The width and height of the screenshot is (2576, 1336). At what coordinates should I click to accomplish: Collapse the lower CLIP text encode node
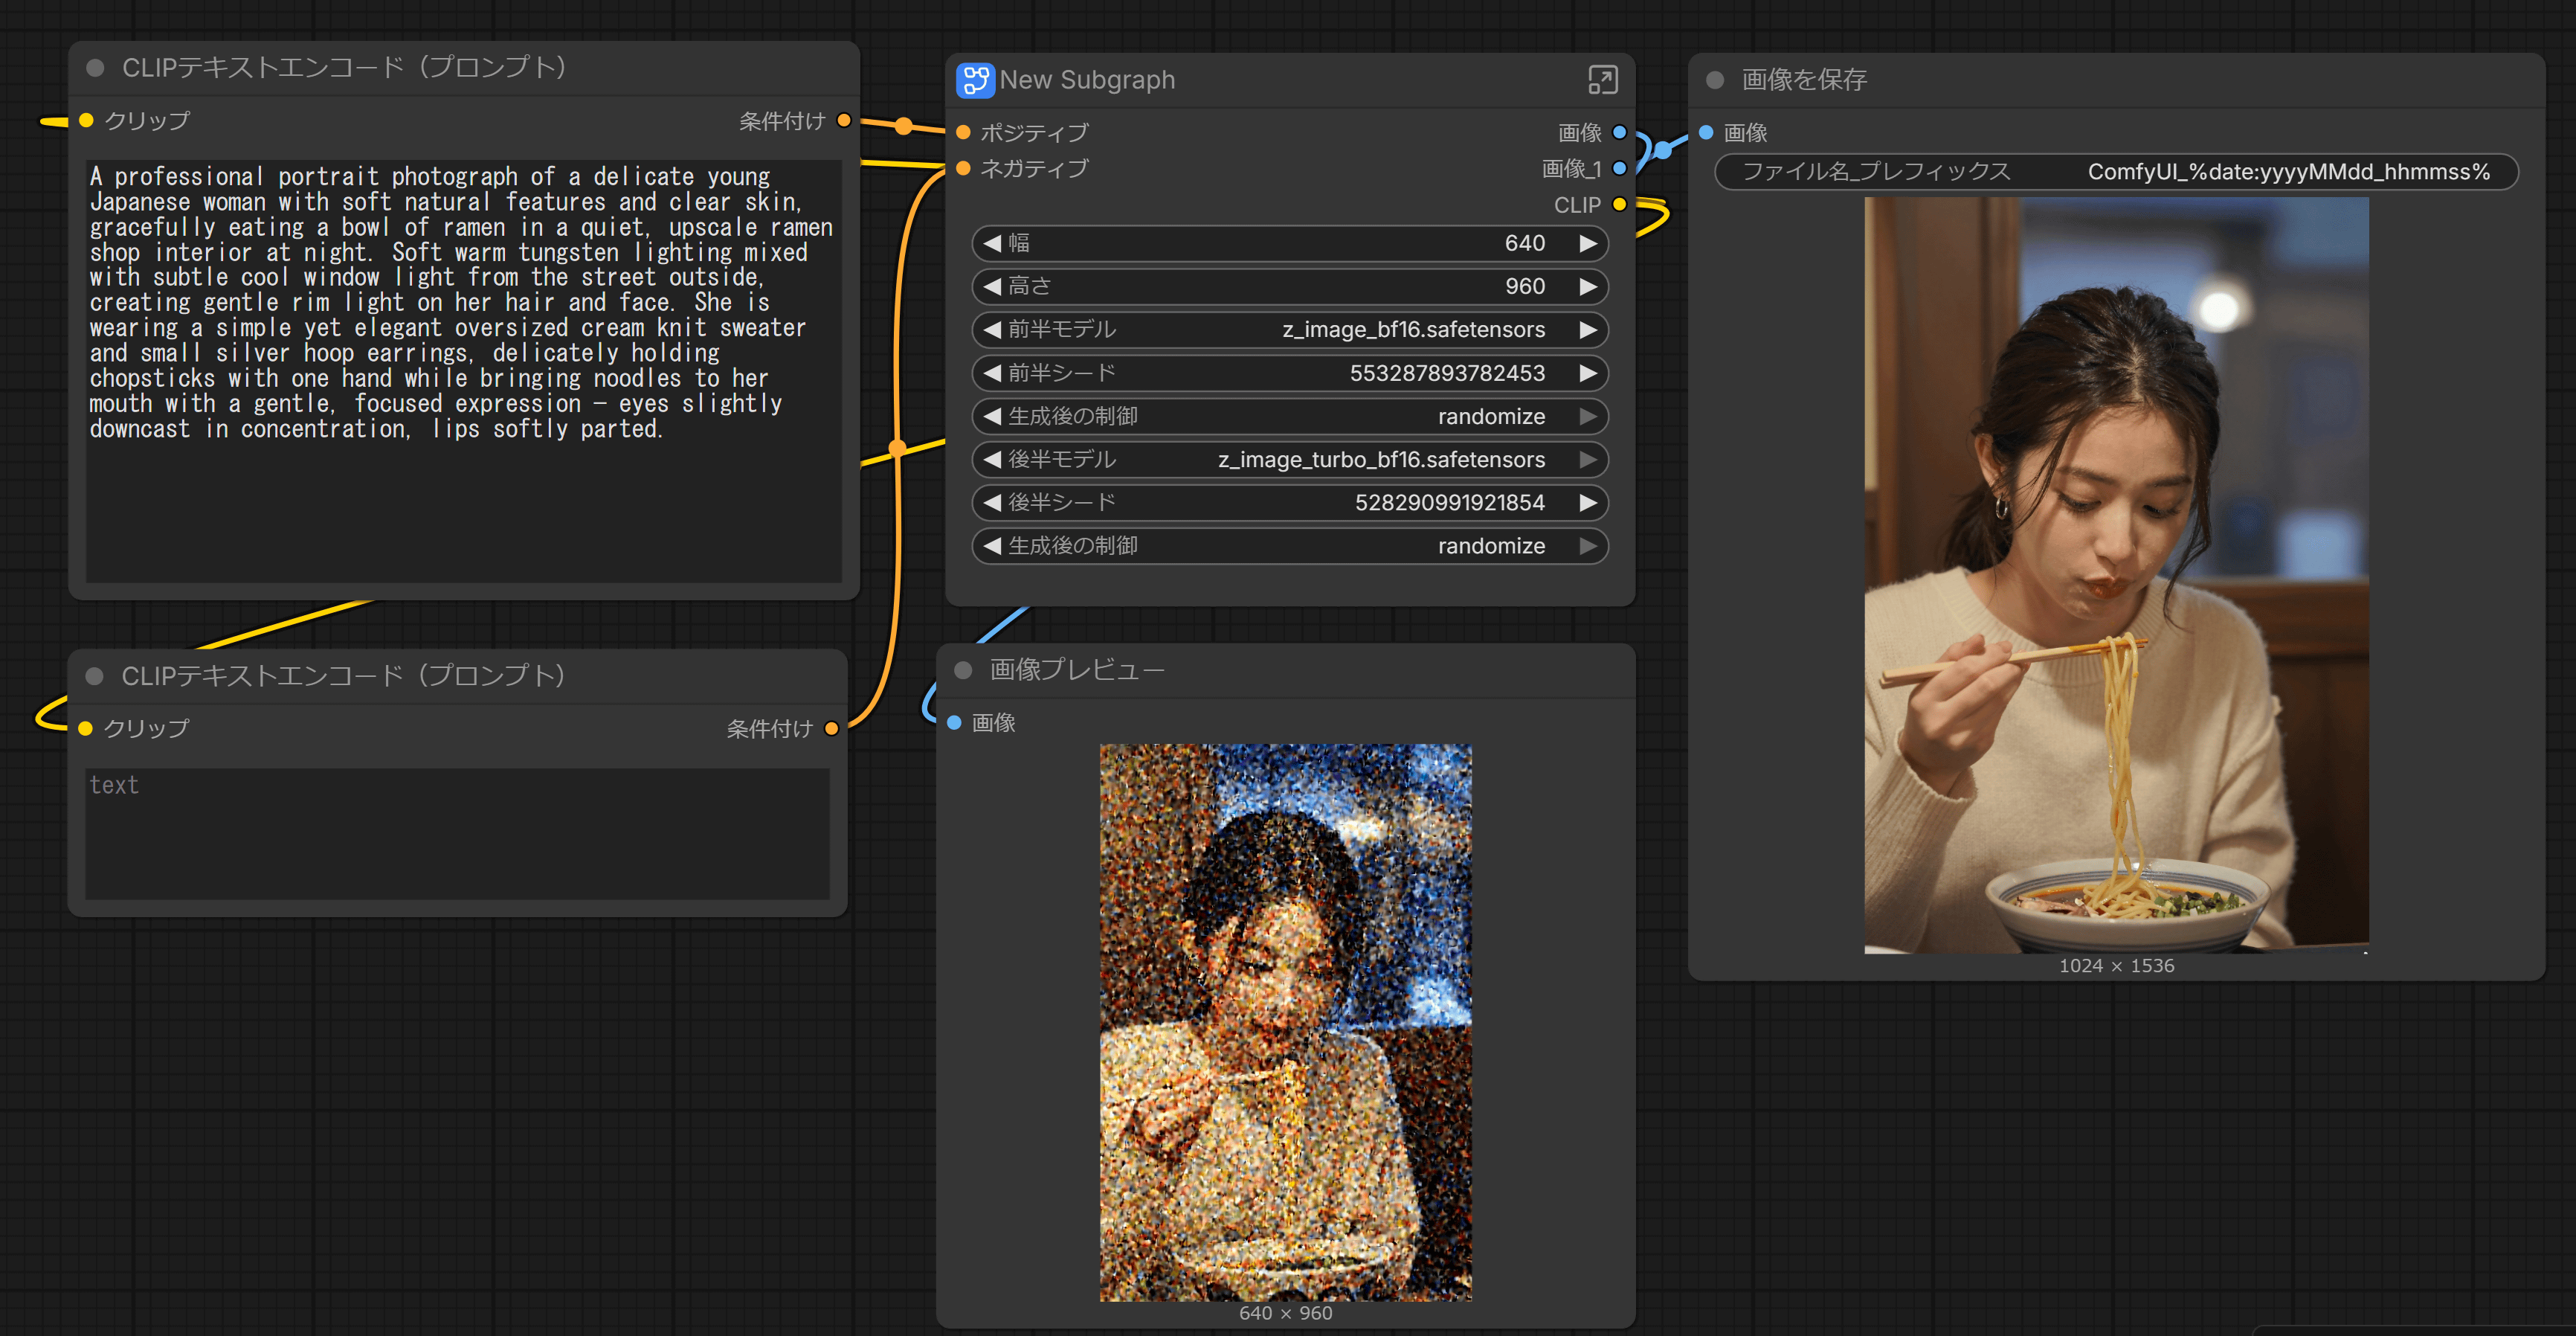[x=95, y=676]
